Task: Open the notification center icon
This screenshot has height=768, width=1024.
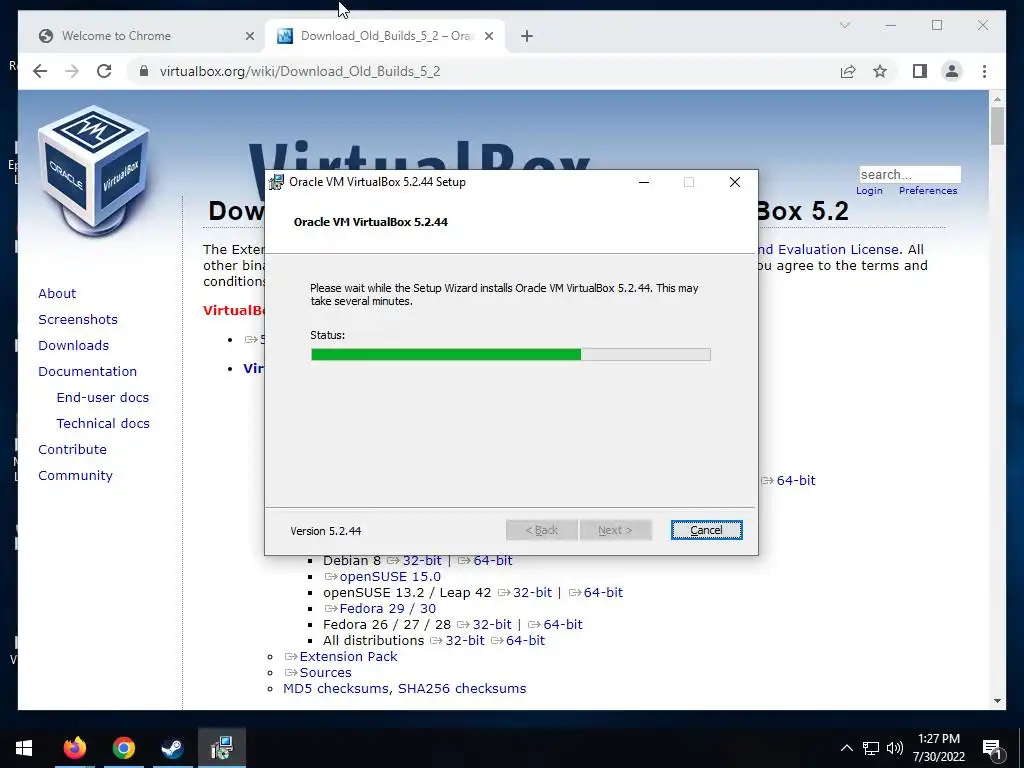Action: [992, 748]
